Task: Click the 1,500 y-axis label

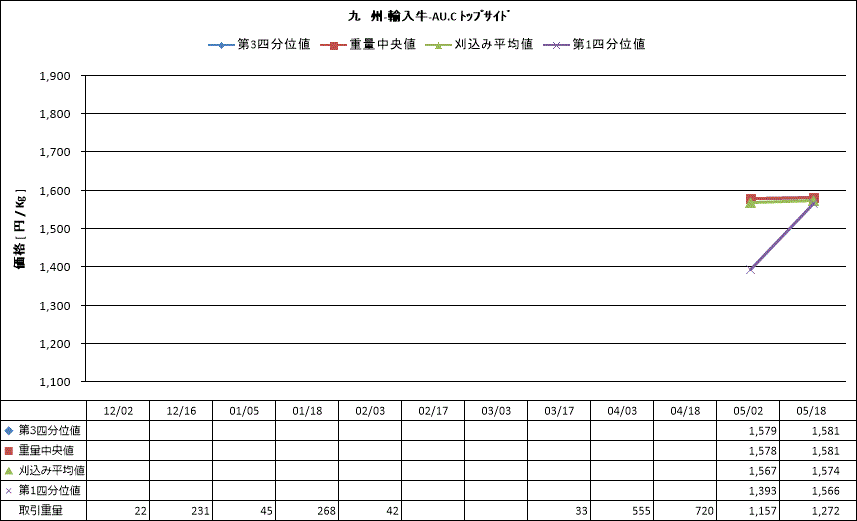Action: (x=55, y=229)
